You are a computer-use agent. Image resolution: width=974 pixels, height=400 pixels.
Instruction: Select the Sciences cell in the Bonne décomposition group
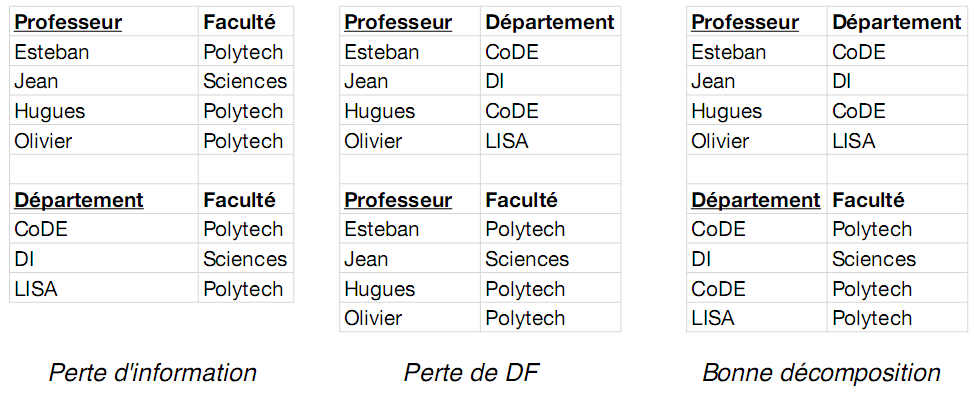pos(898,259)
